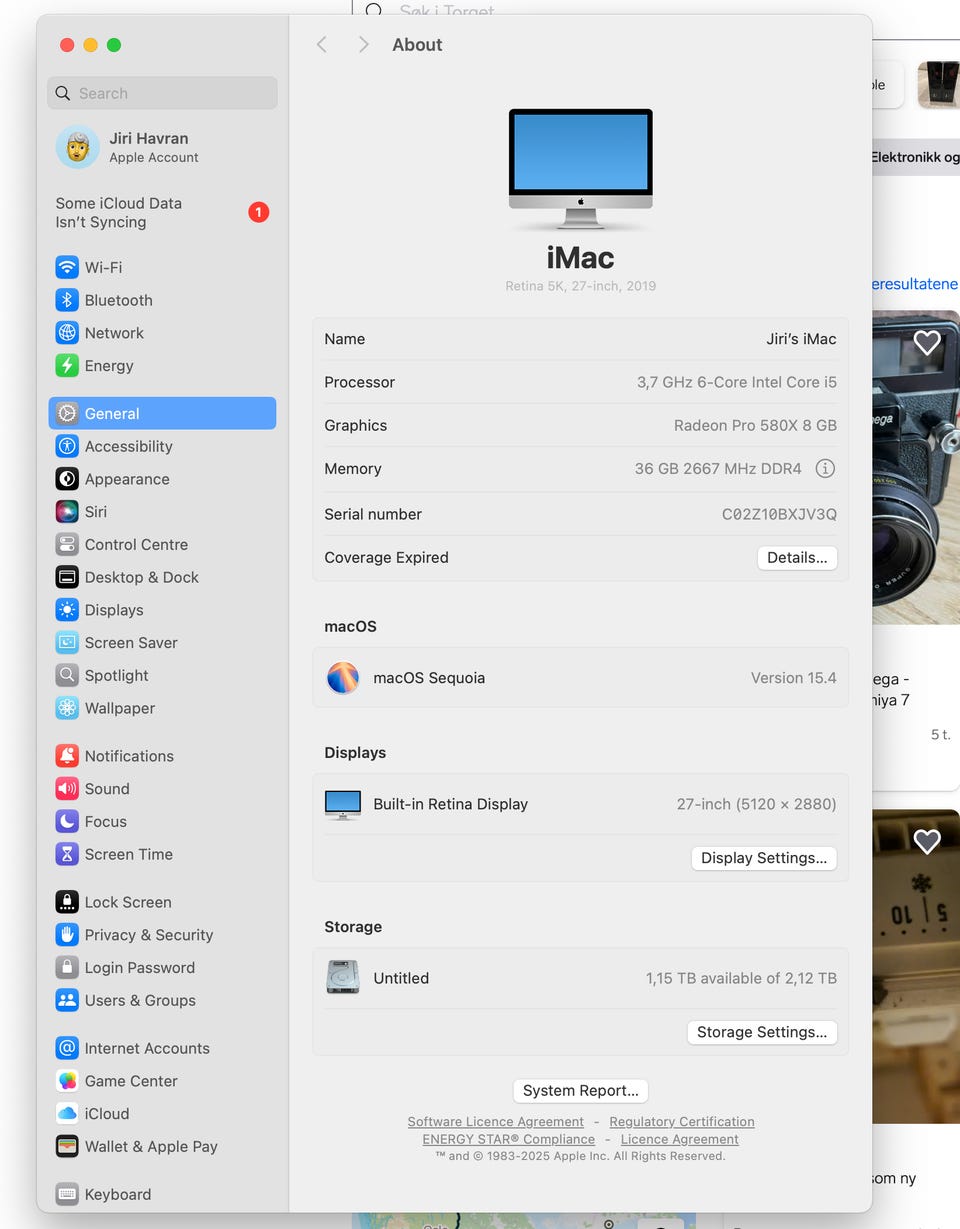The width and height of the screenshot is (960, 1229).
Task: Open iCloud cloud icon
Action: click(x=67, y=1113)
